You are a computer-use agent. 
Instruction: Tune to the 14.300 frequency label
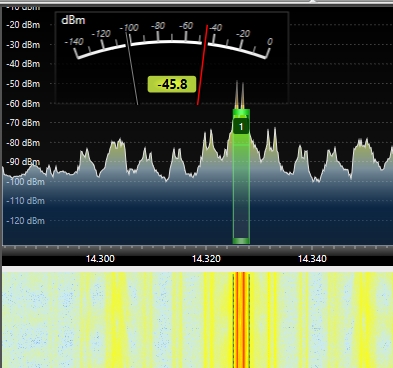[x=100, y=259]
